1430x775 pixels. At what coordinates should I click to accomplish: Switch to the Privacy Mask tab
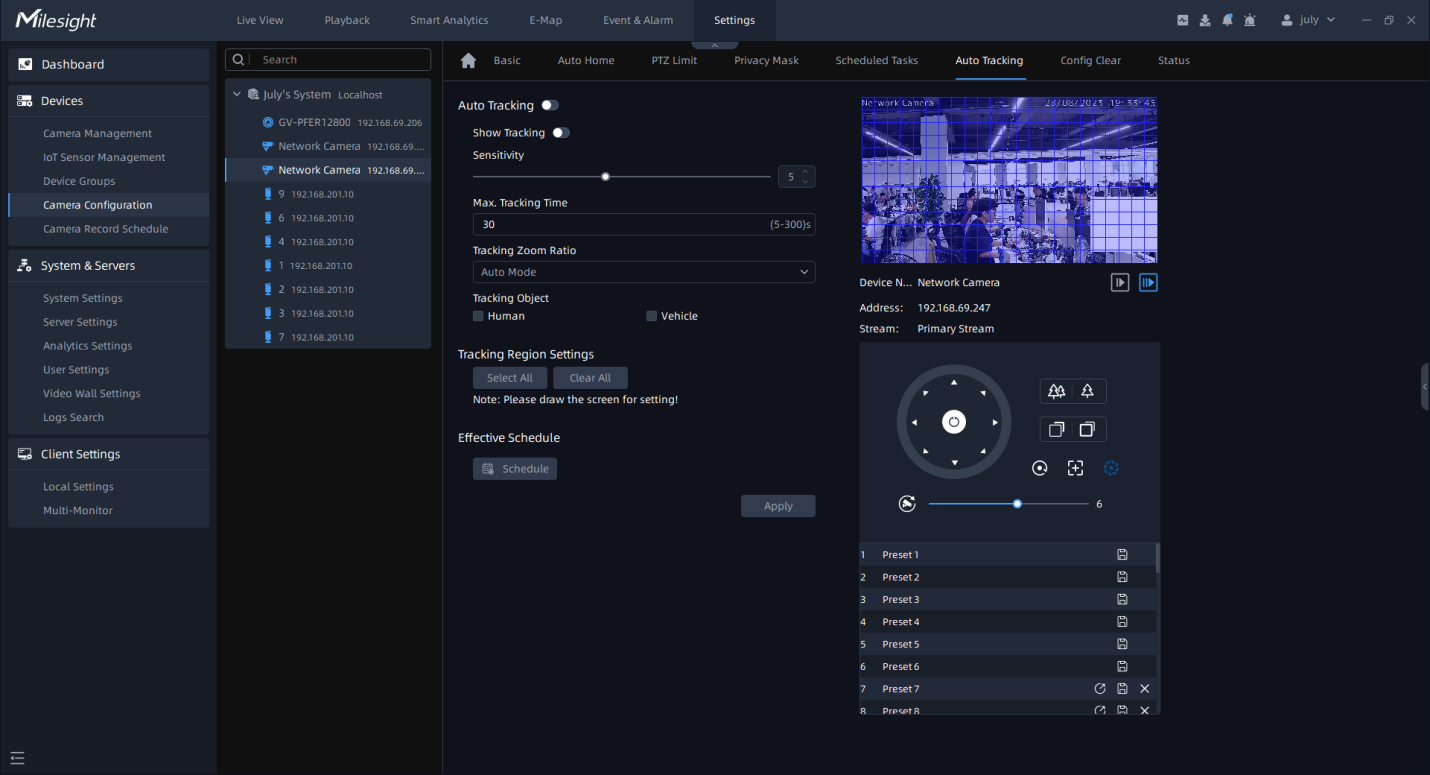point(766,60)
